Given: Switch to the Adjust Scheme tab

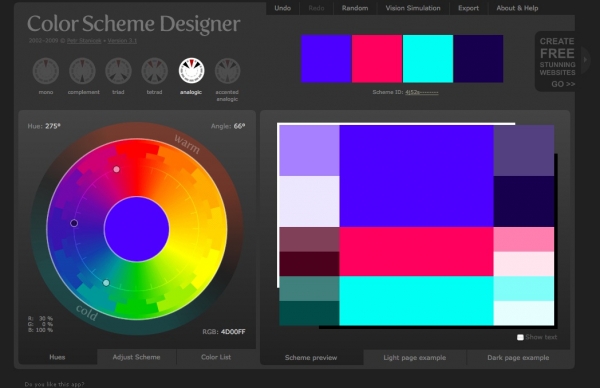Looking at the screenshot, I should coord(137,357).
